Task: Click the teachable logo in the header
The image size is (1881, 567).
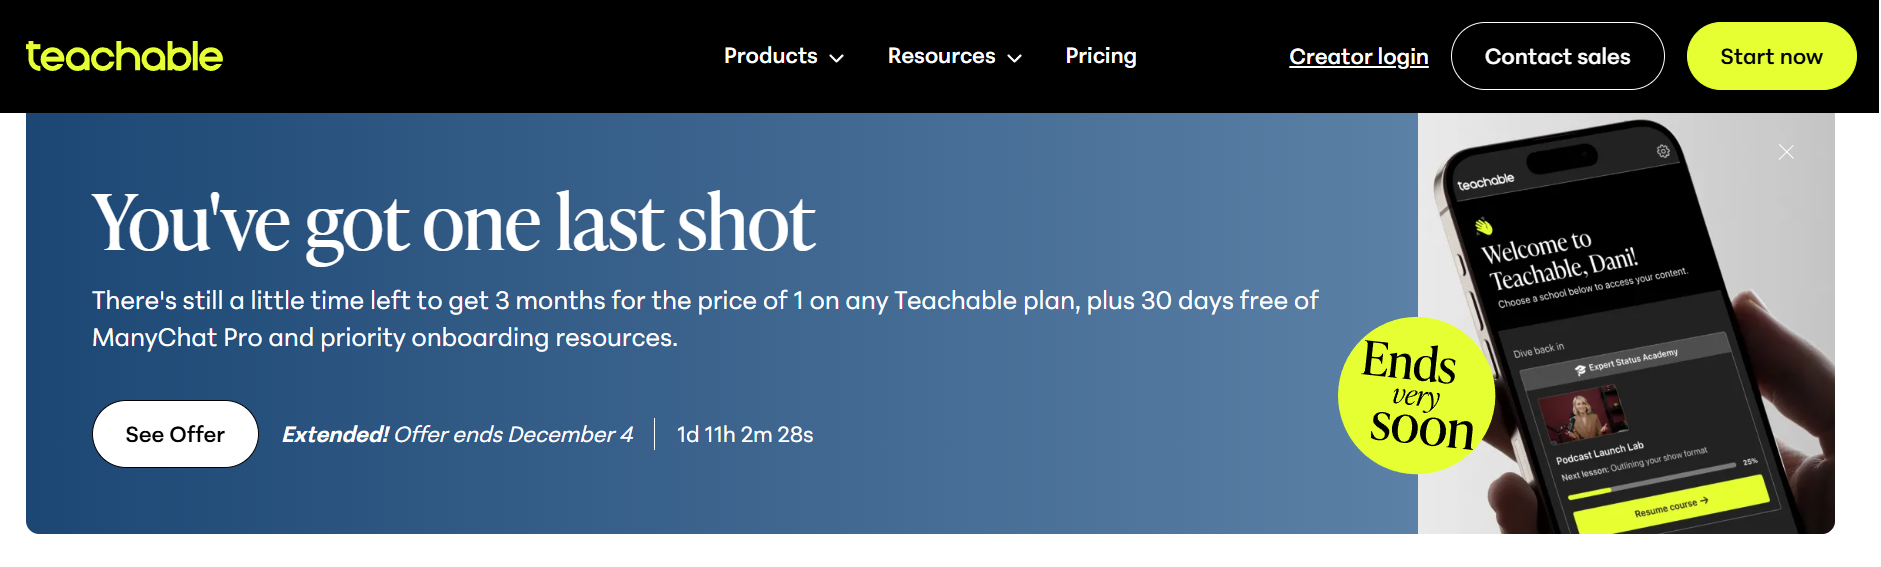Action: [x=124, y=57]
